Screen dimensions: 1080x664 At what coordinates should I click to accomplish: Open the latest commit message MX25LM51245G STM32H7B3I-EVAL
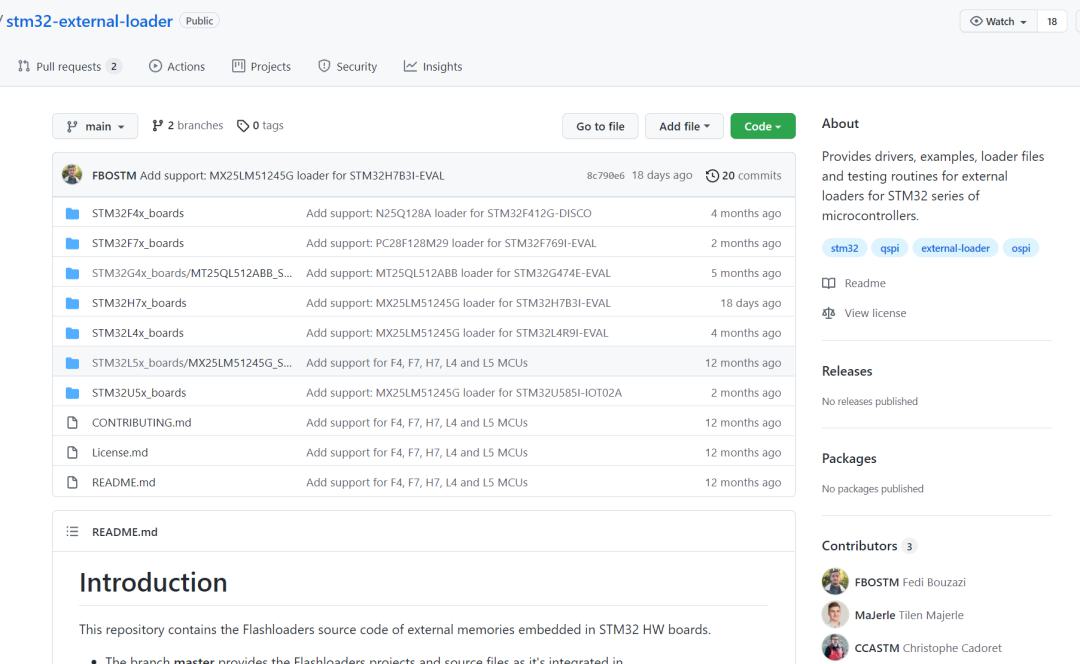[292, 176]
